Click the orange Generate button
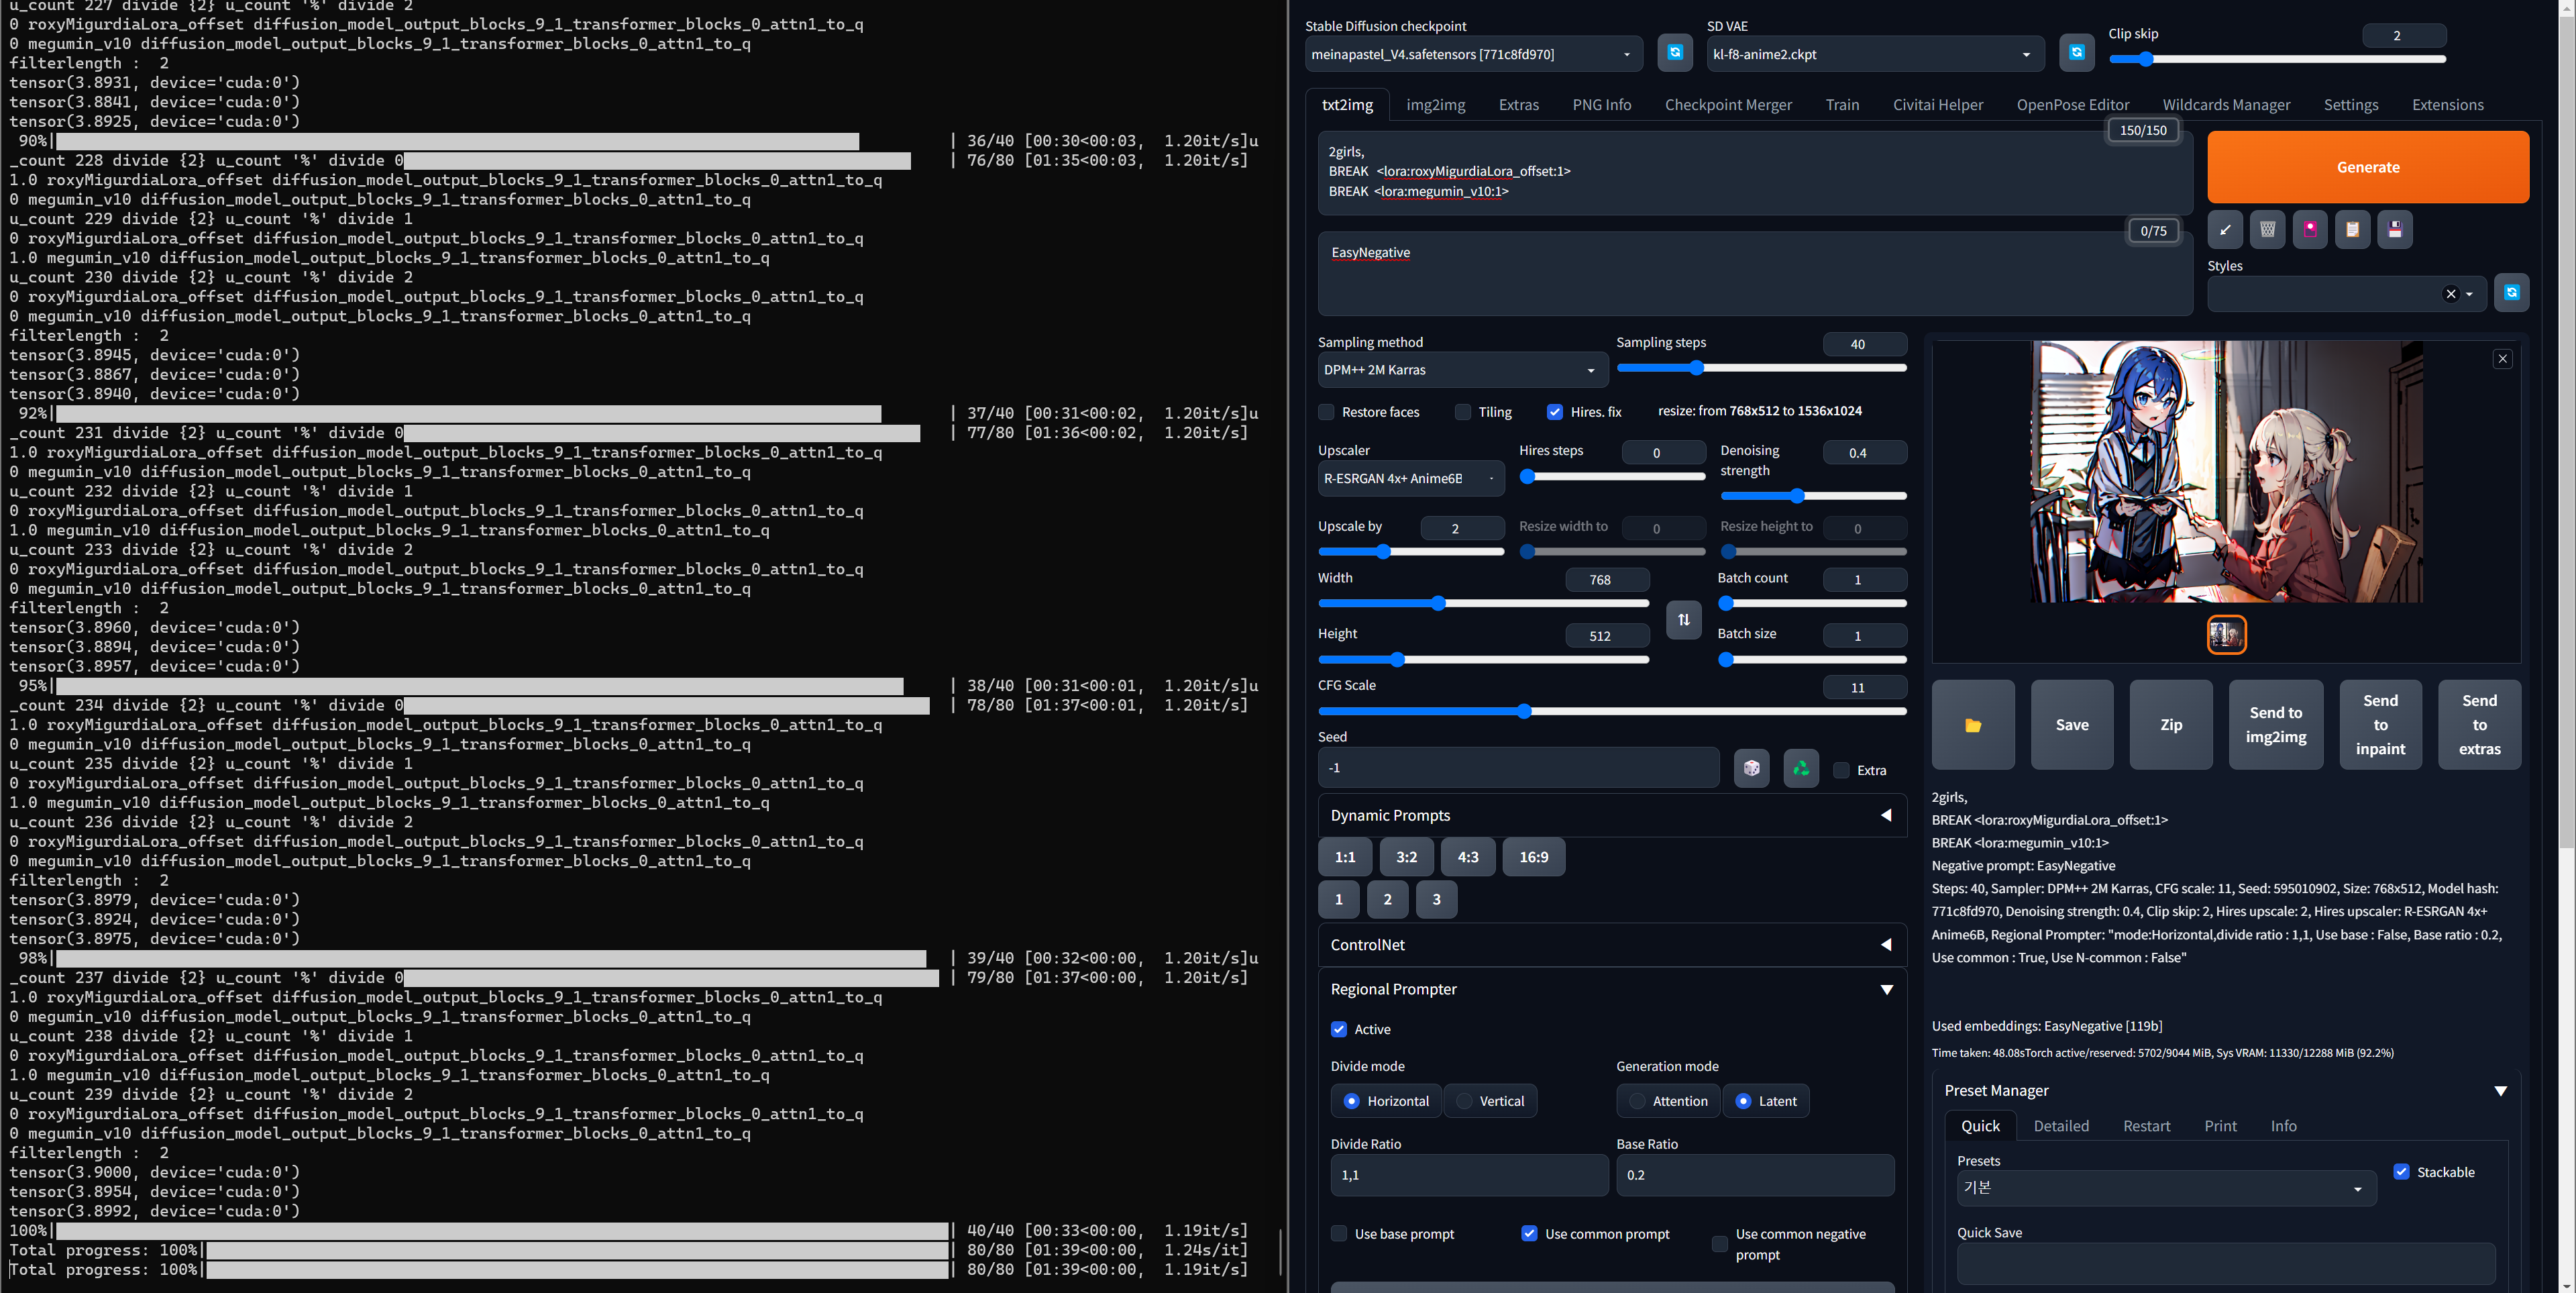Viewport: 2576px width, 1293px height. [2367, 167]
